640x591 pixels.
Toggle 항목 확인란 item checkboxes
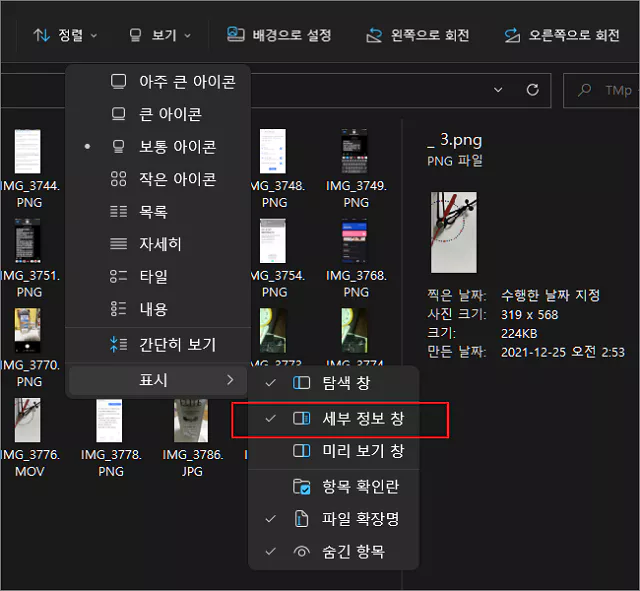[x=333, y=487]
